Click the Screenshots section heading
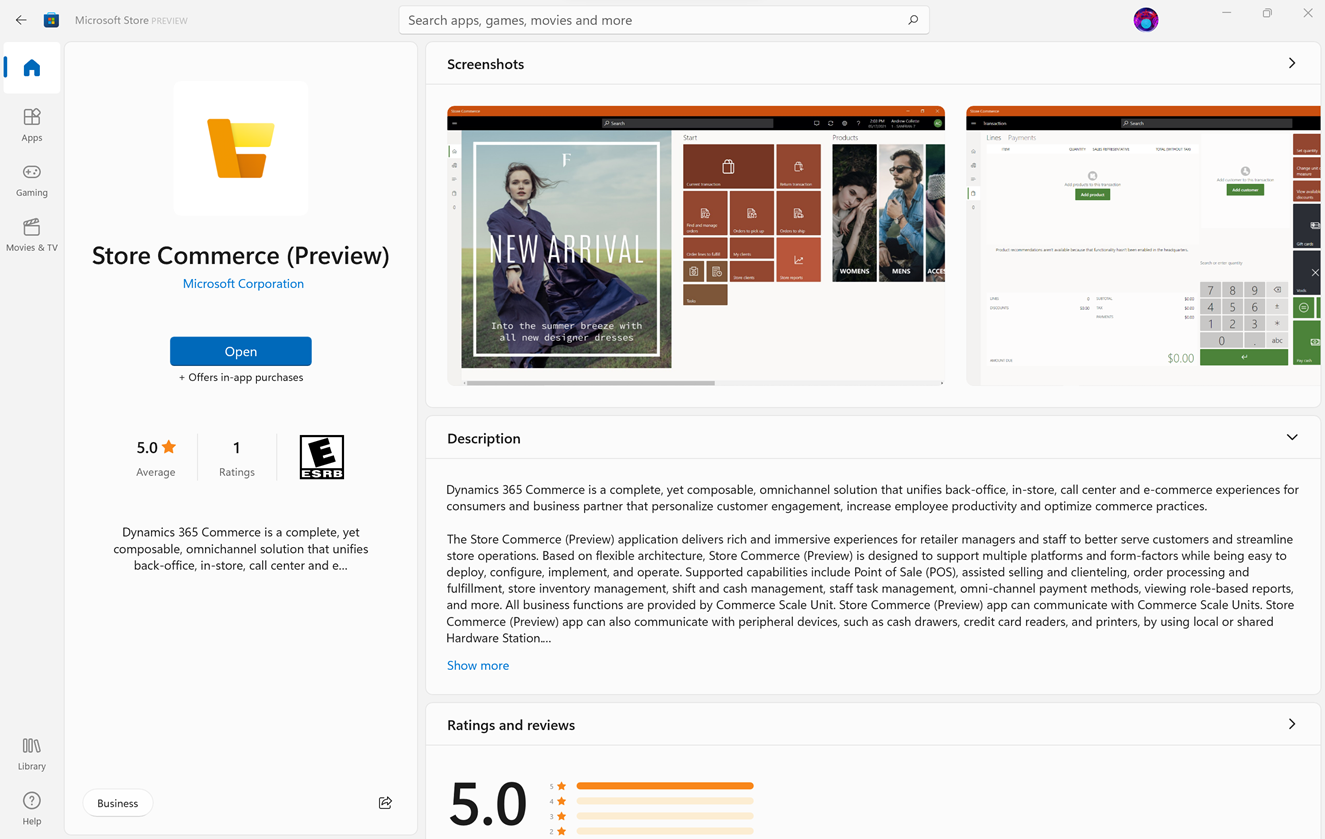The image size is (1325, 839). coord(485,64)
